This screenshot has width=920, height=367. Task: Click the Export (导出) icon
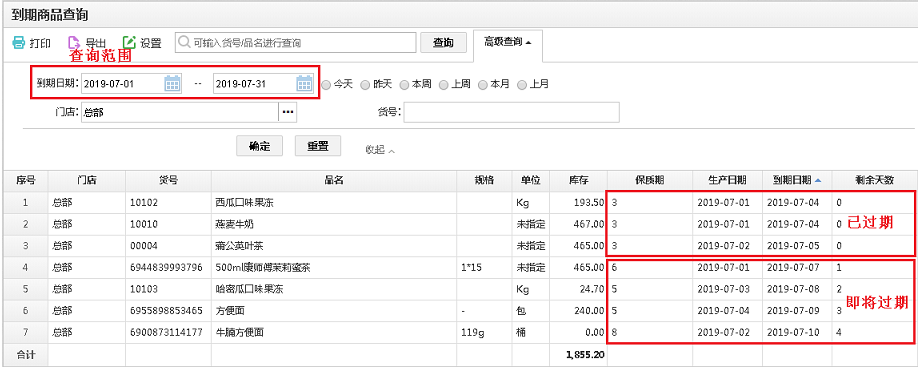pos(73,43)
